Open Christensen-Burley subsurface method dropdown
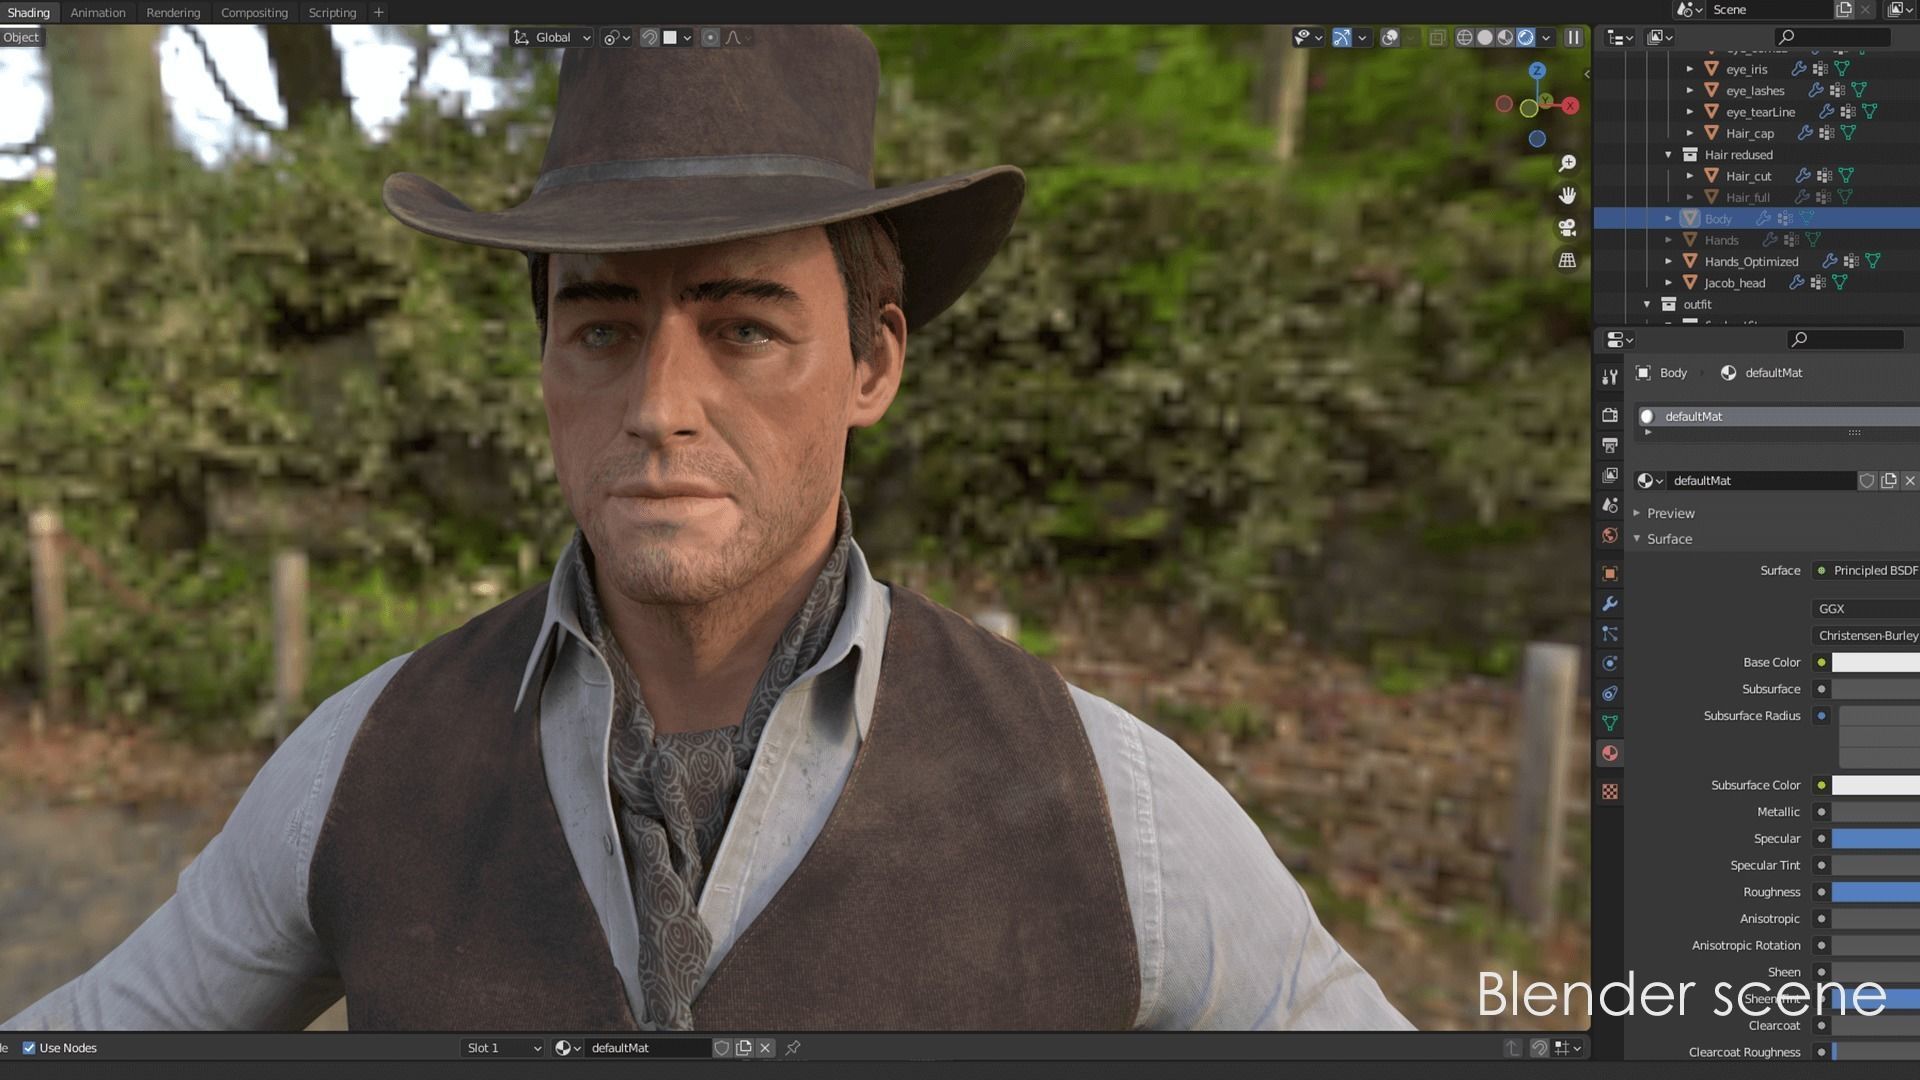This screenshot has height=1080, width=1920. [1866, 635]
